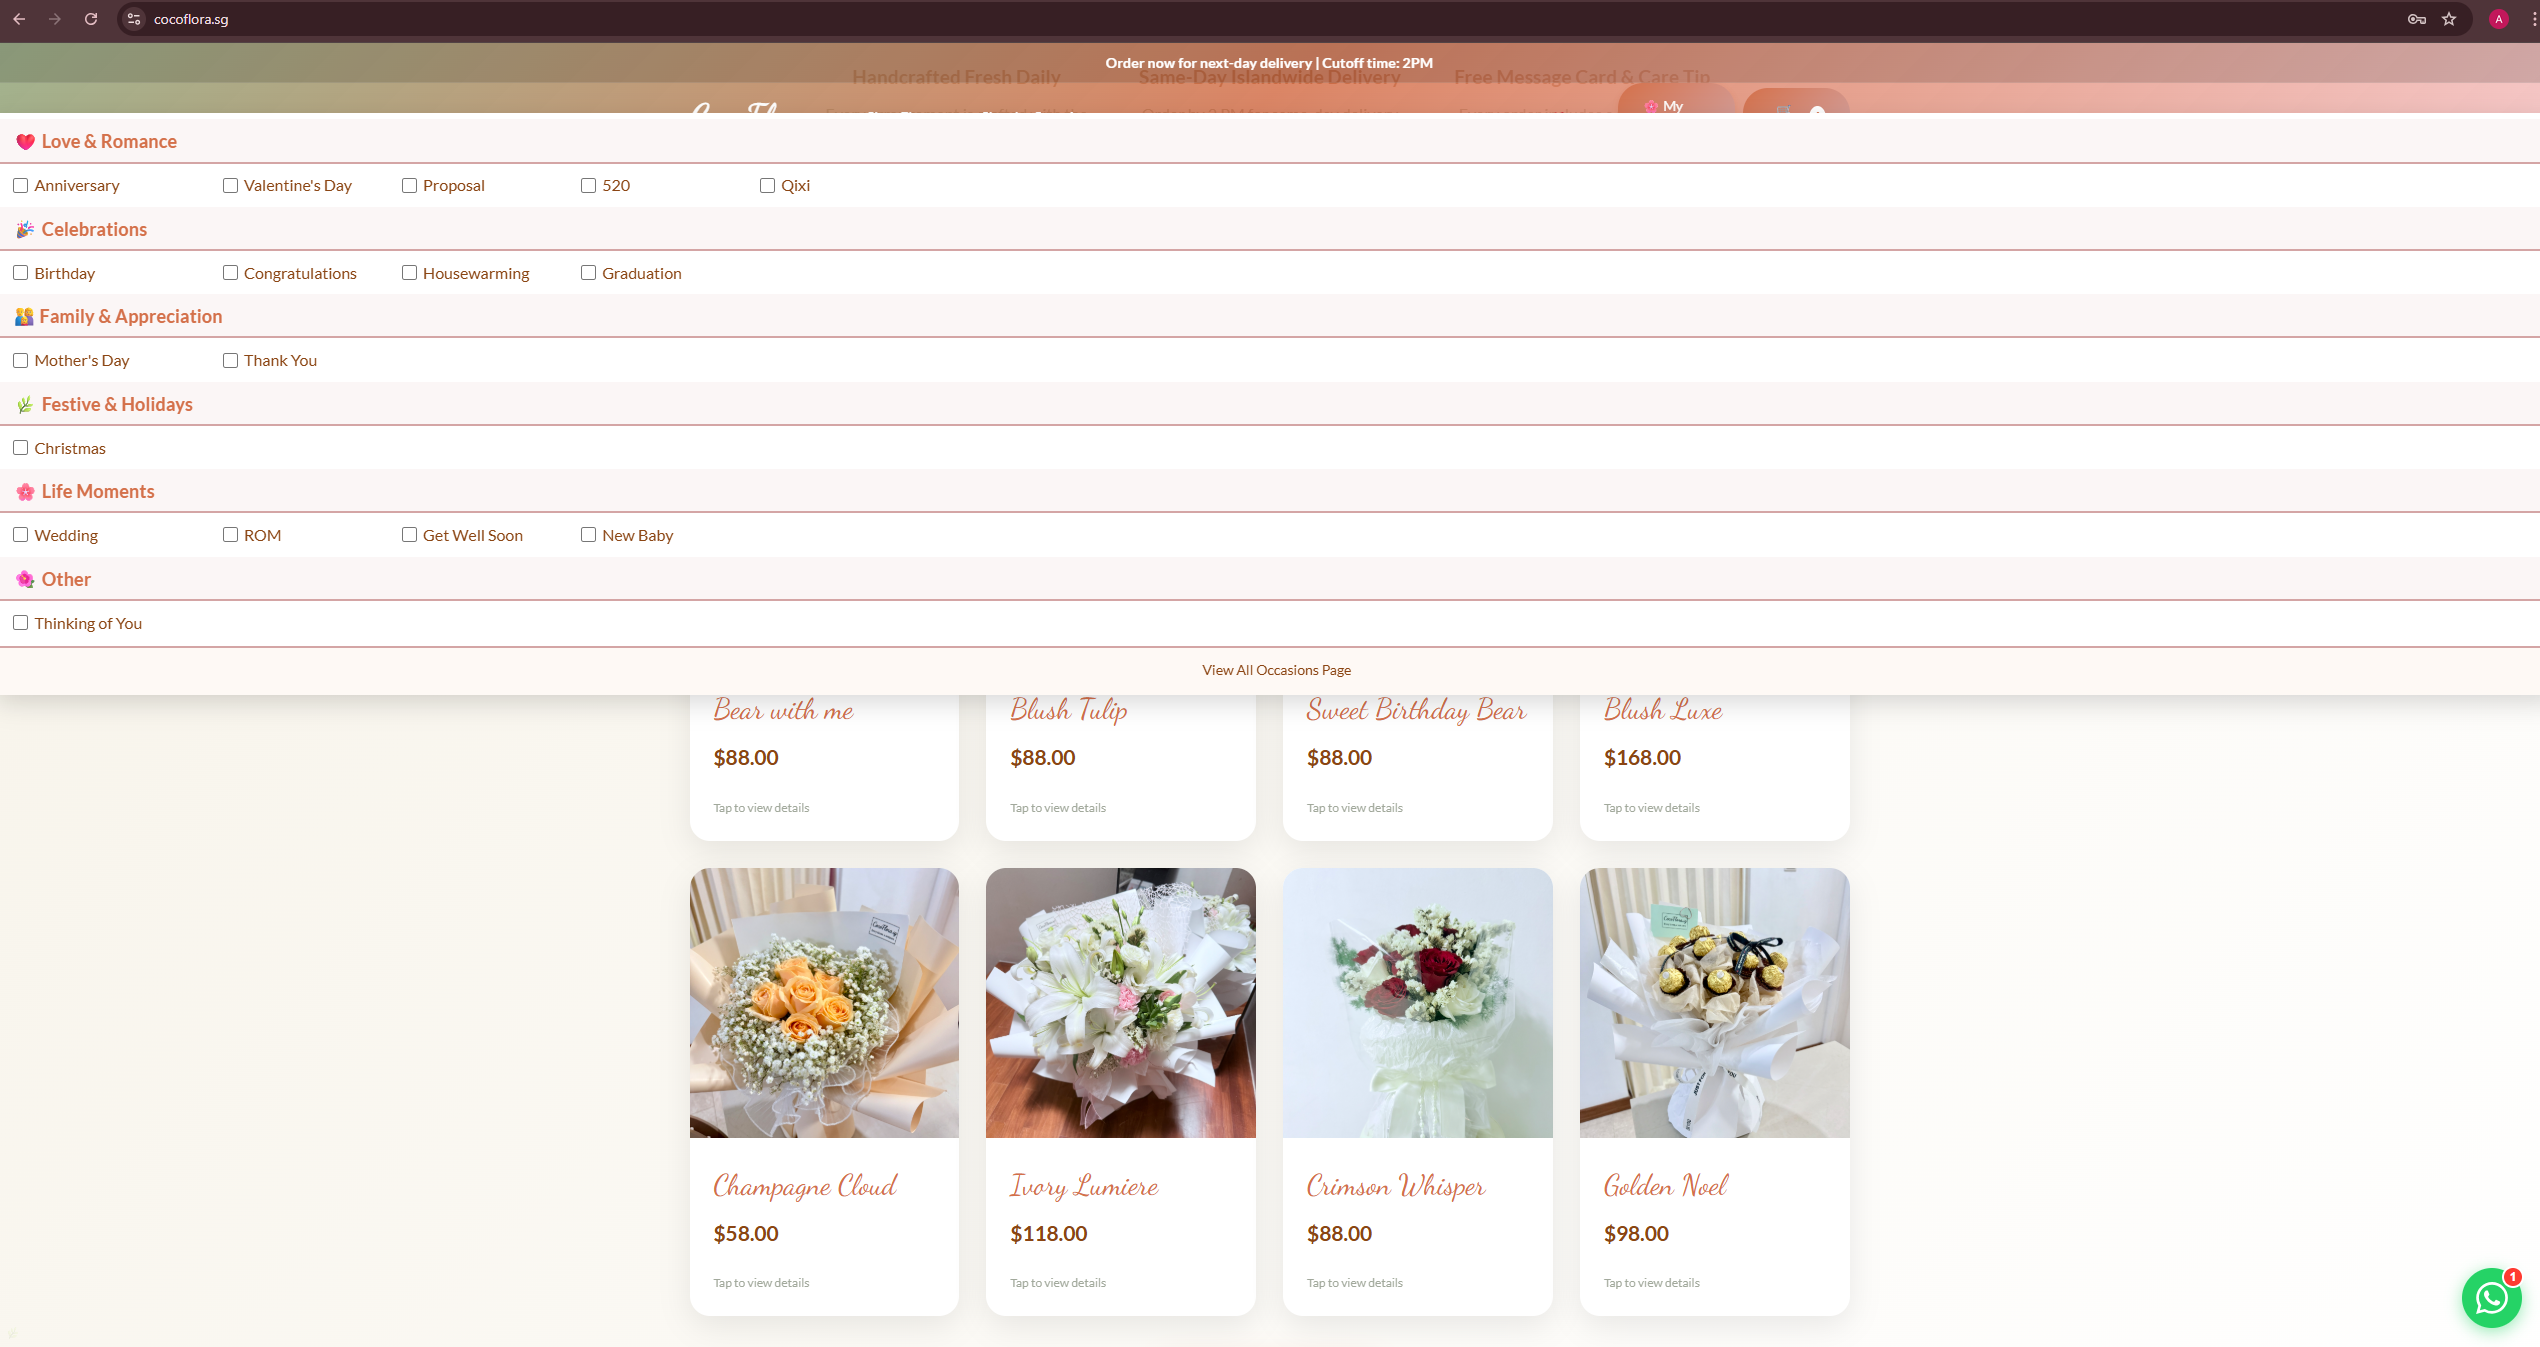Select the Family & Appreciation heading
Screen dimensions: 2540x1347
point(131,316)
